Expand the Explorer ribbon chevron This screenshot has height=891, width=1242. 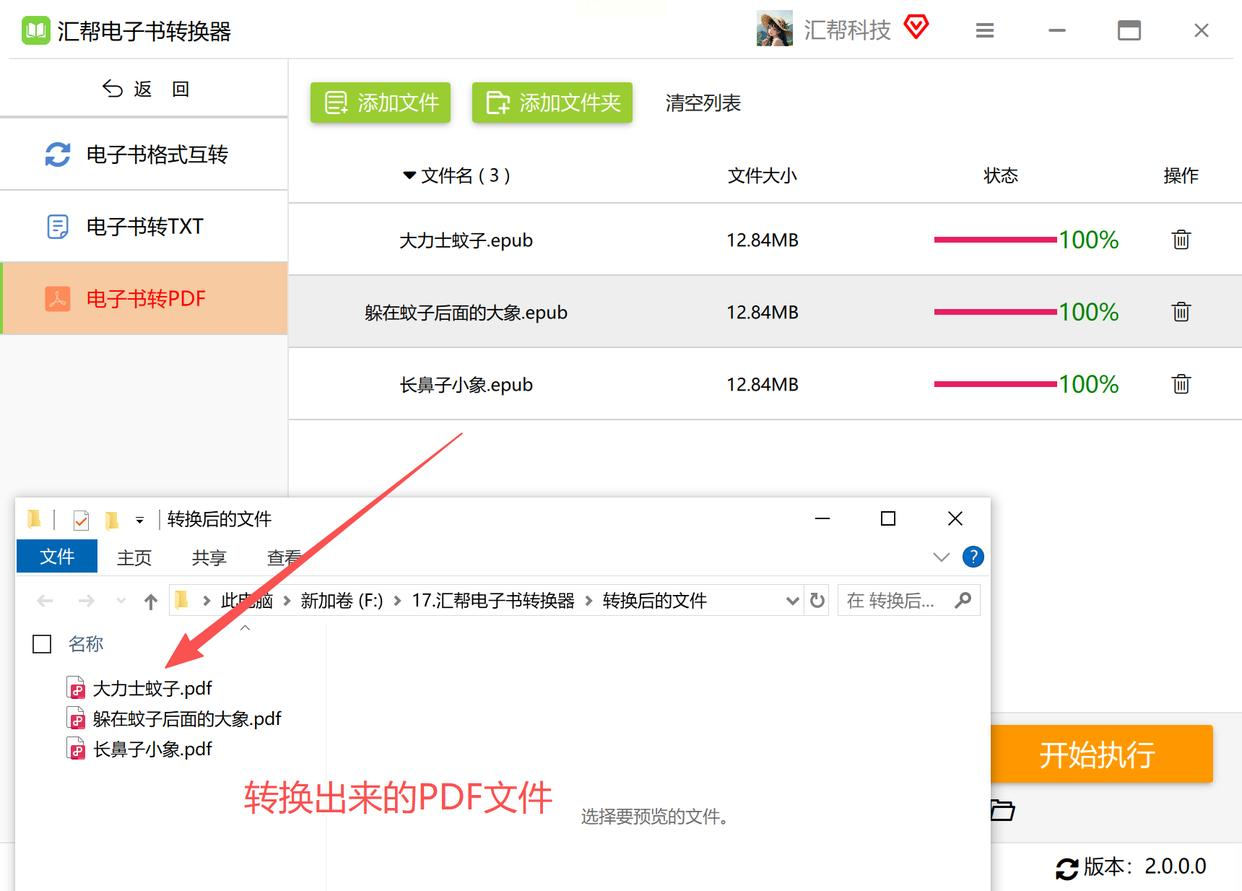[x=941, y=557]
